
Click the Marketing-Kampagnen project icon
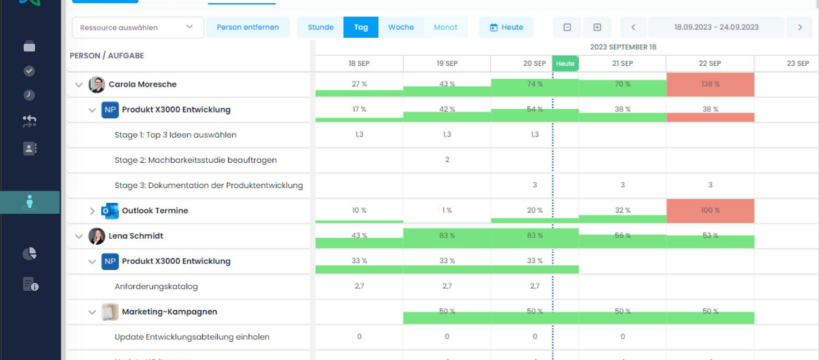(x=110, y=312)
